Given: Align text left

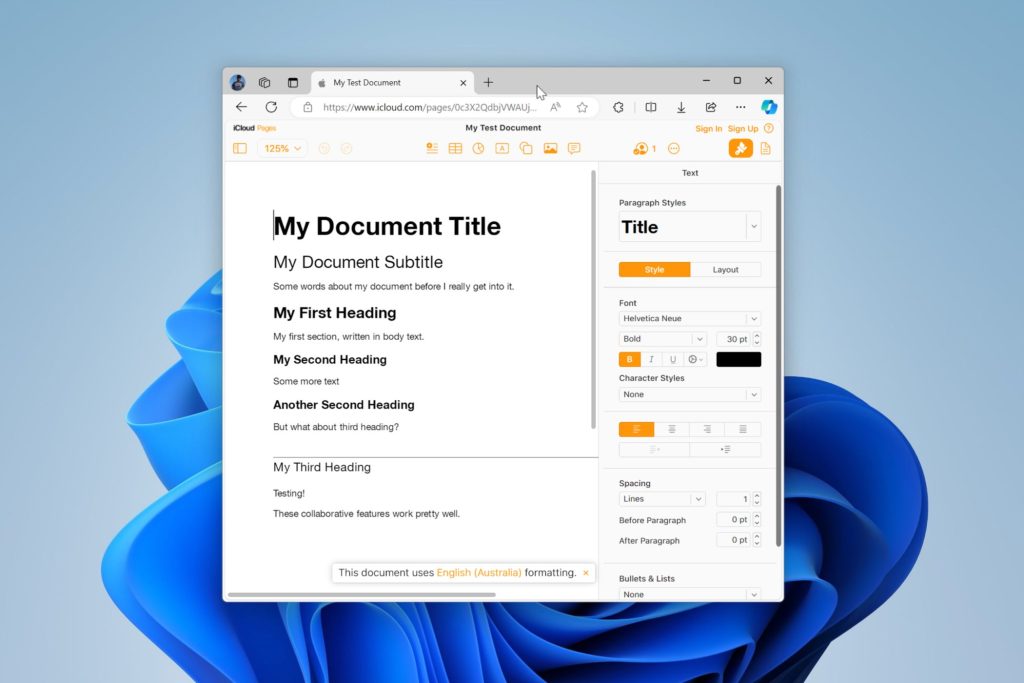Looking at the screenshot, I should (637, 429).
